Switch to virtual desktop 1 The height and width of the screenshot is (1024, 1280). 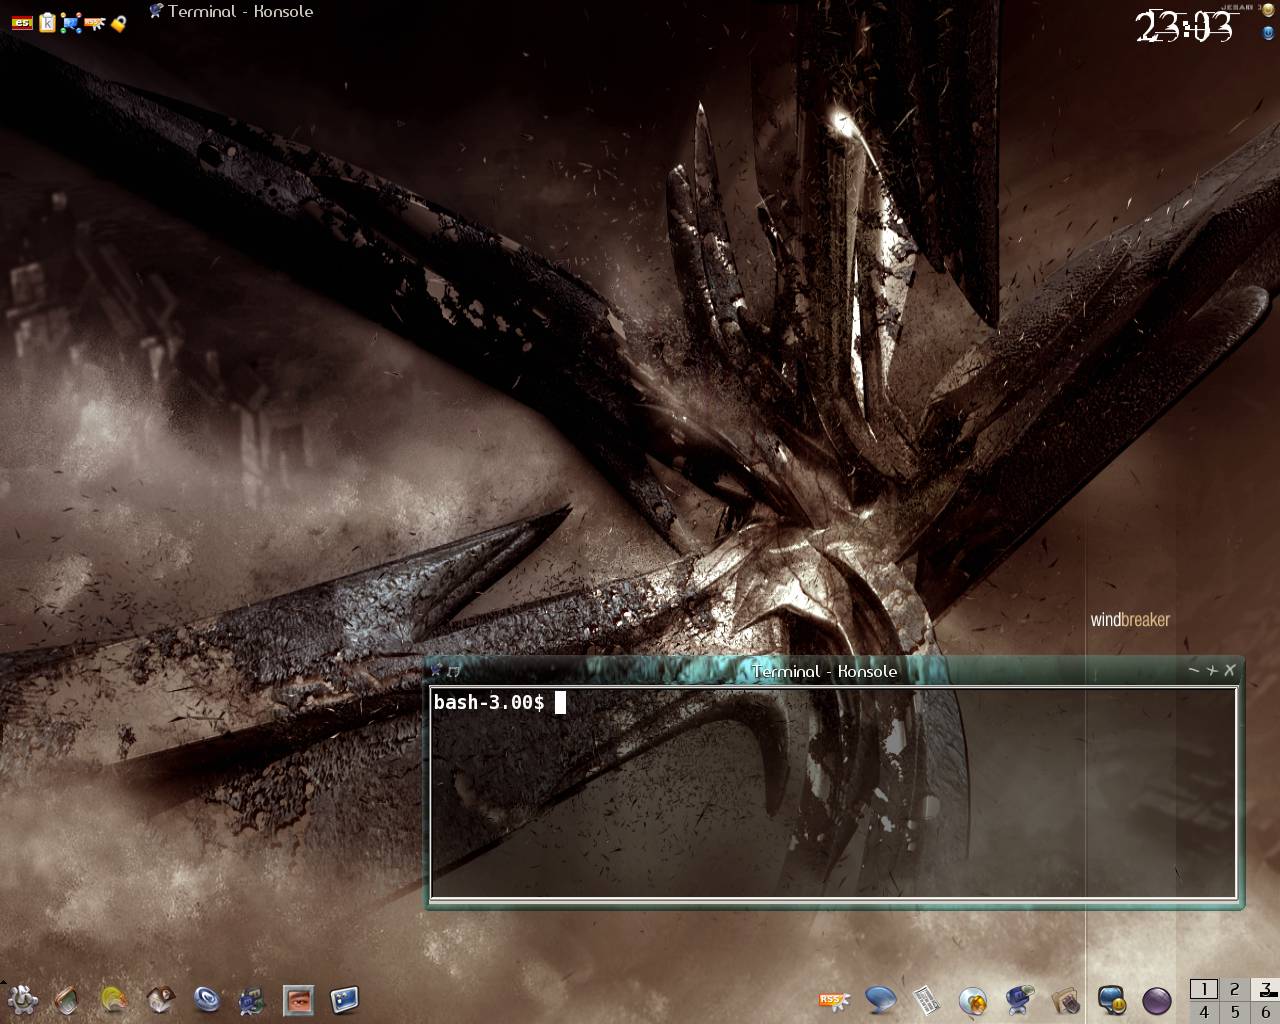(x=1204, y=989)
